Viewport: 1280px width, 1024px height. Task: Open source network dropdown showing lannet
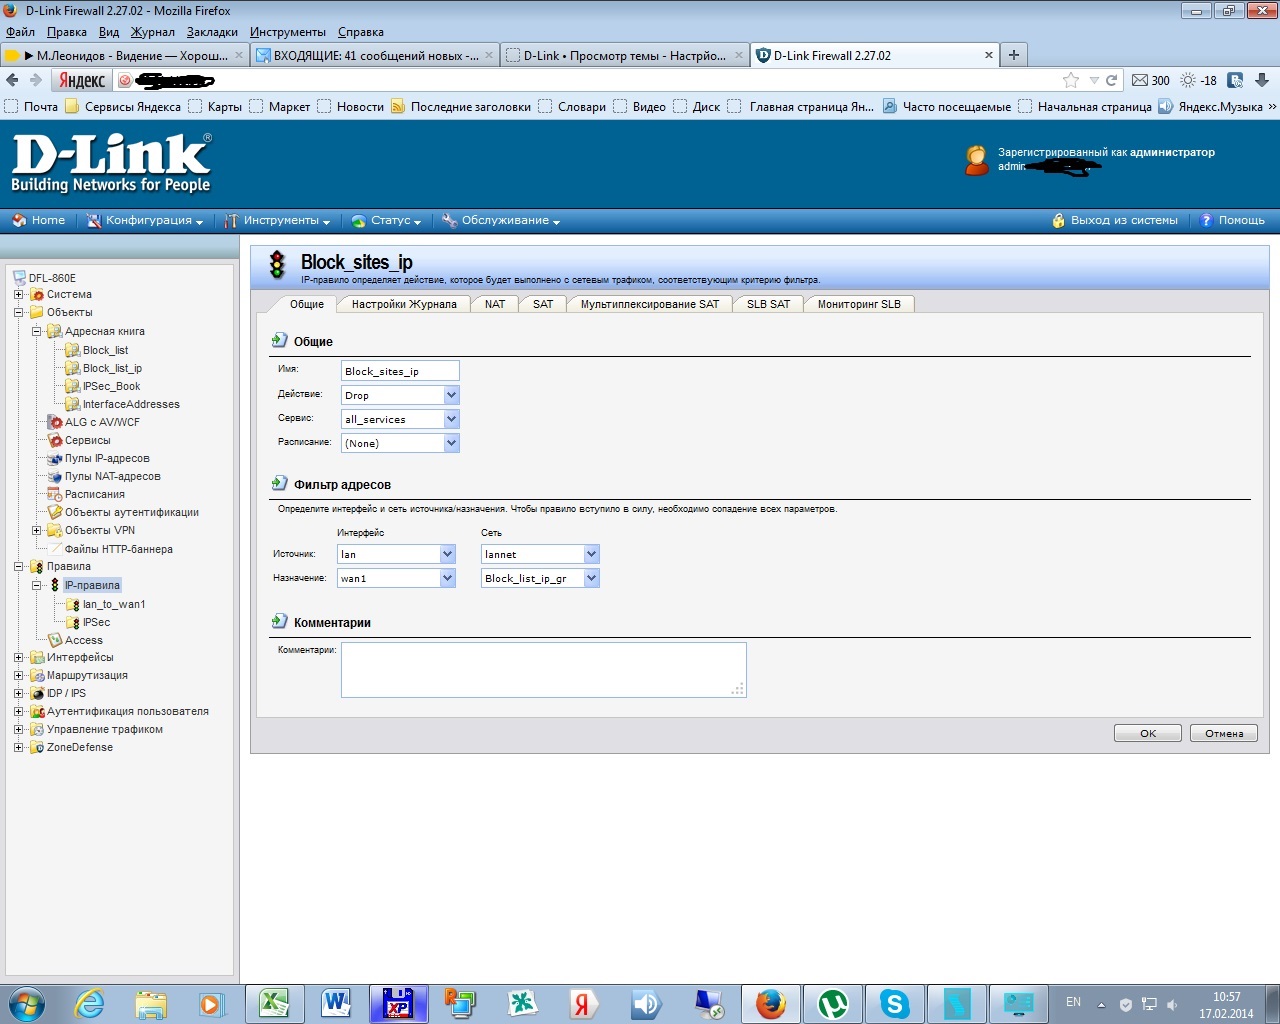[540, 554]
